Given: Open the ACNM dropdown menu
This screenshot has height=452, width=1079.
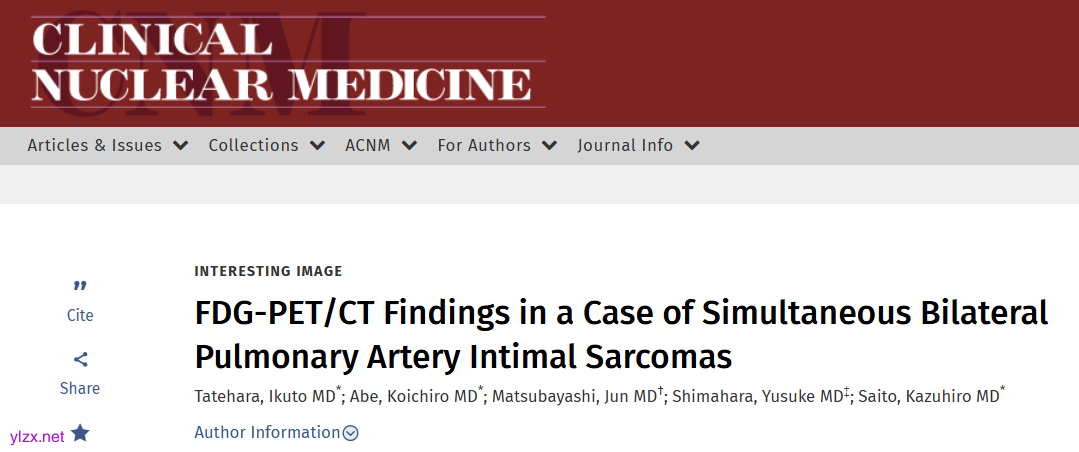Looking at the screenshot, I should point(381,145).
